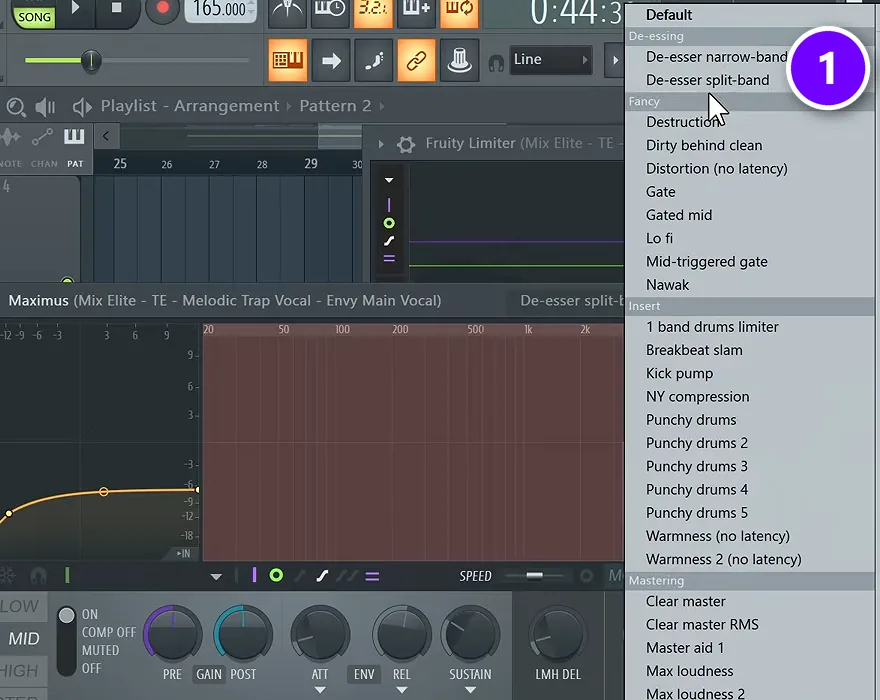The width and height of the screenshot is (880, 700).
Task: Open the dropdown arrow under ATT
Action: 320,690
